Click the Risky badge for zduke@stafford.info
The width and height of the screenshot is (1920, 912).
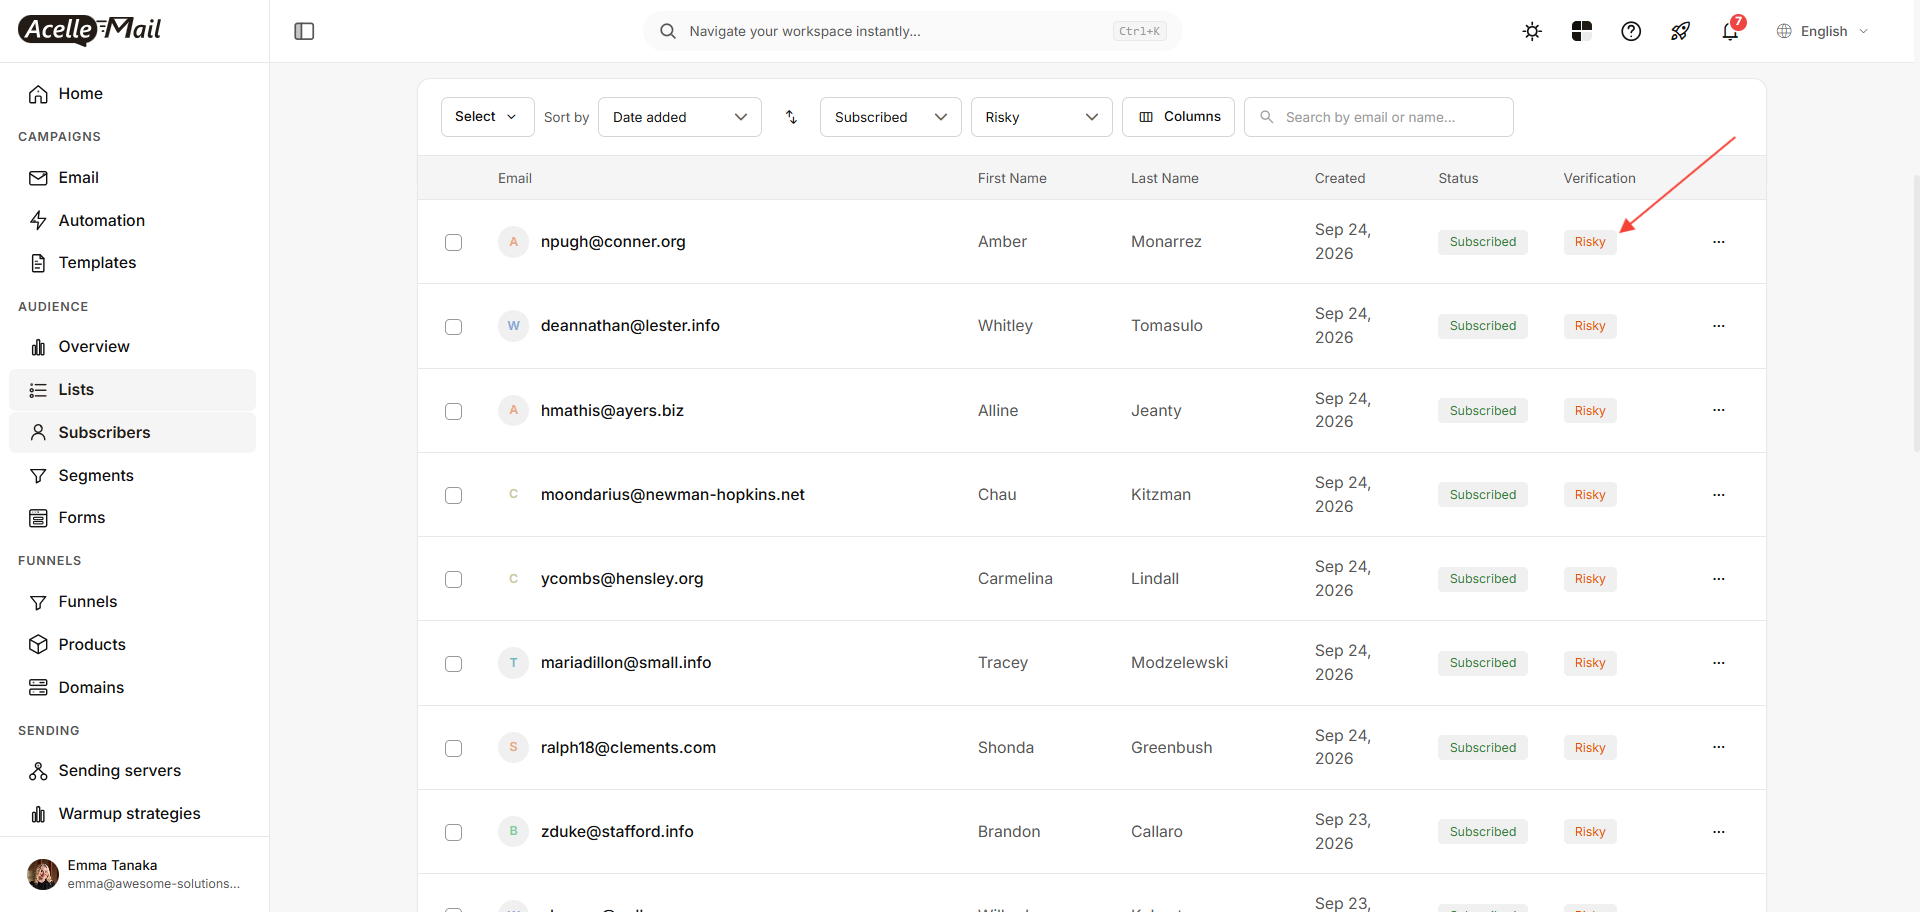click(x=1590, y=832)
